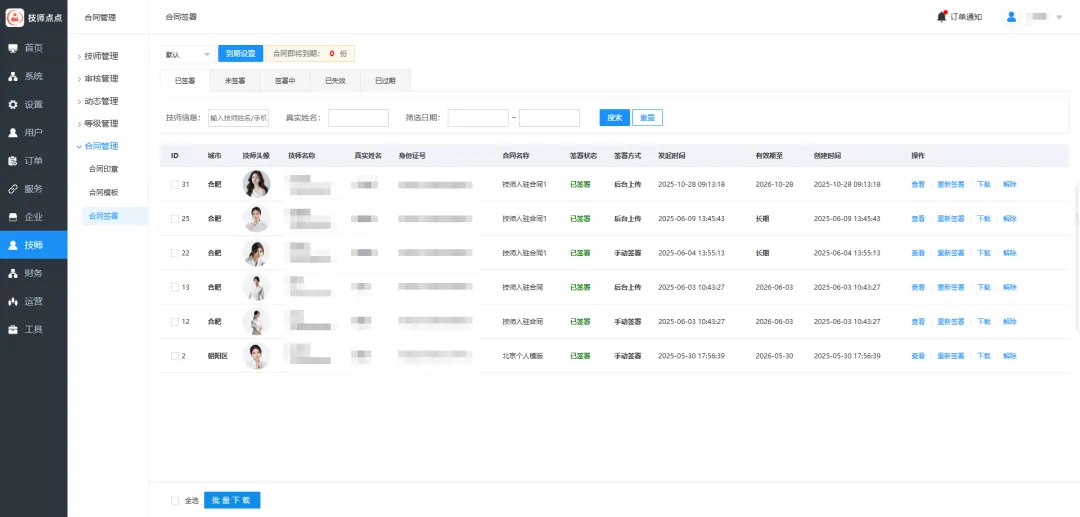Viewport: 1080px width, 517px height.
Task: Tick the checkbox for ID 22
Action: (174, 253)
